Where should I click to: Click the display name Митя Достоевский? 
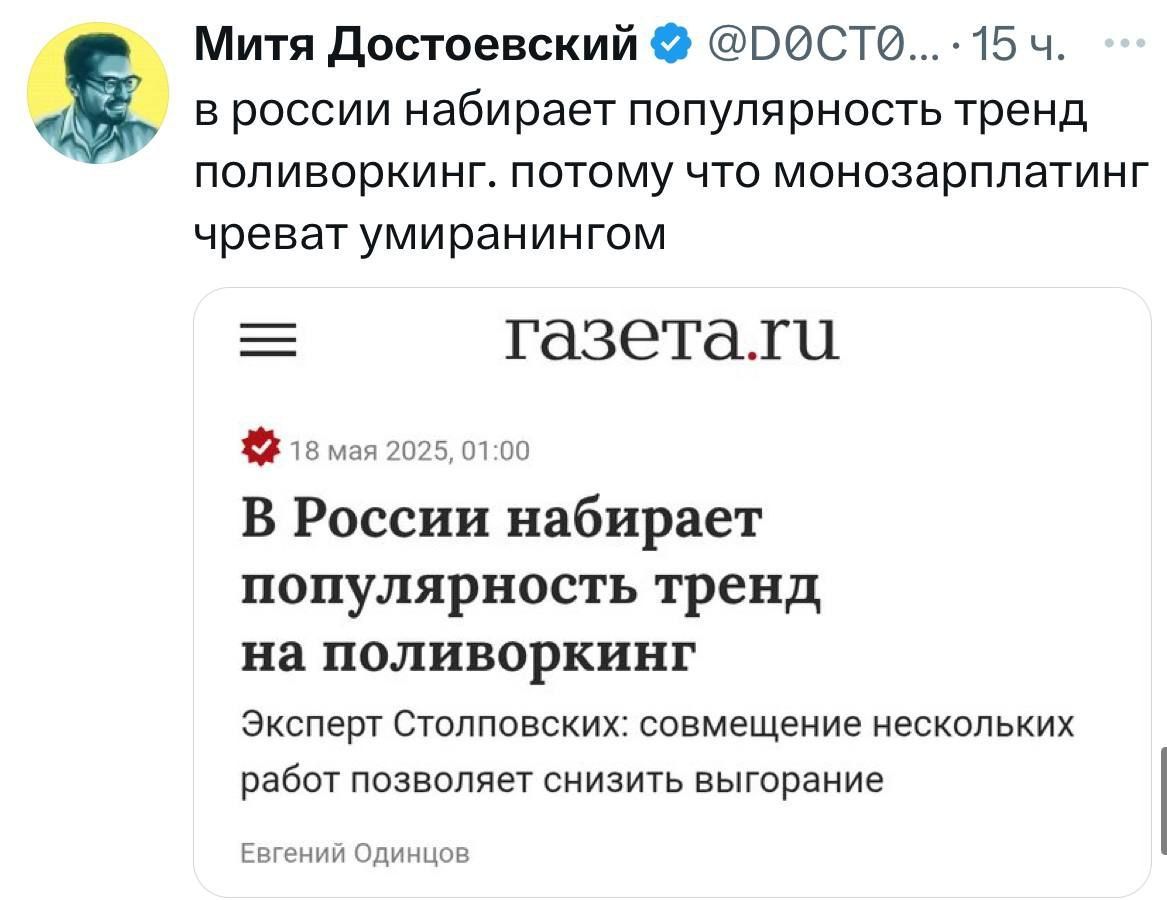coord(416,44)
